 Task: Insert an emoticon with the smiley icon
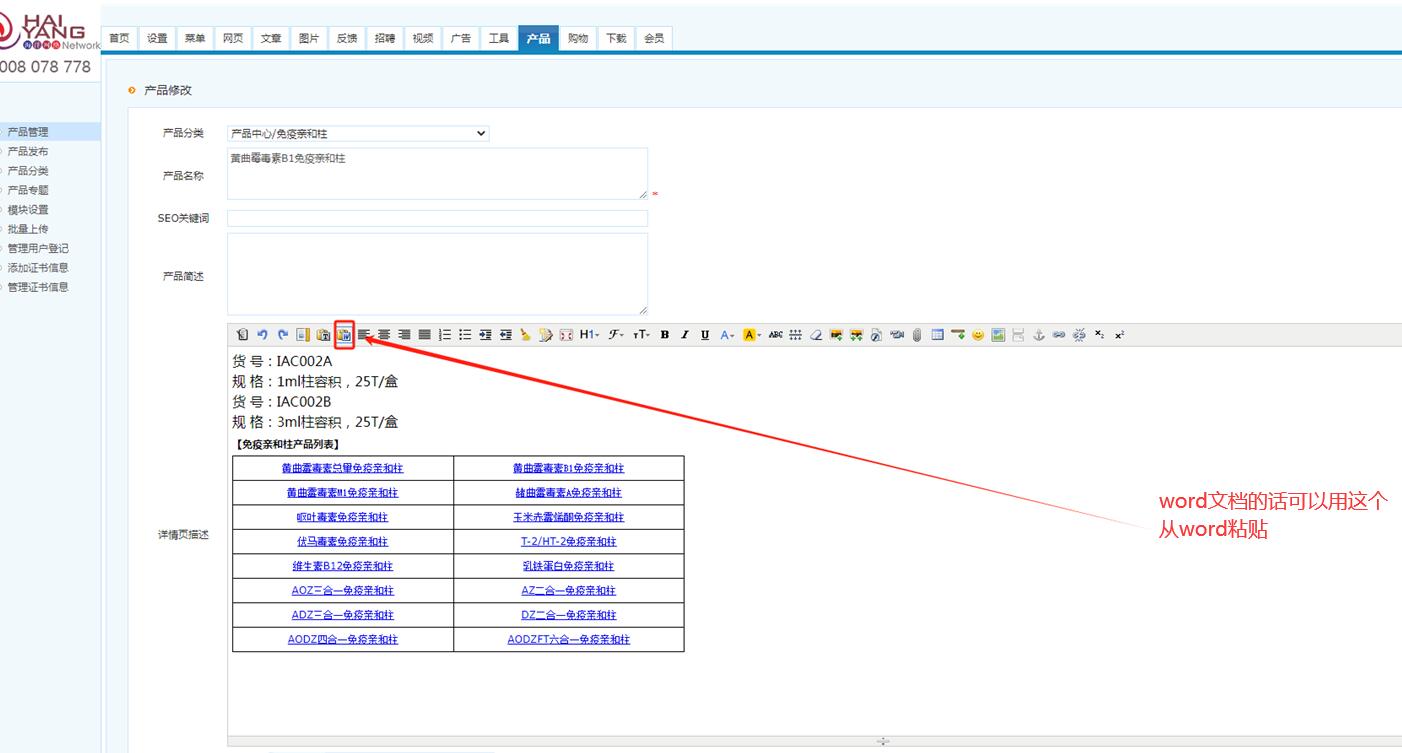[978, 335]
